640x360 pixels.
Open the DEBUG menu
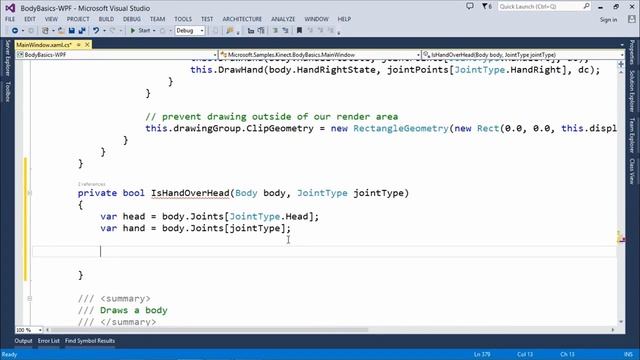132,19
